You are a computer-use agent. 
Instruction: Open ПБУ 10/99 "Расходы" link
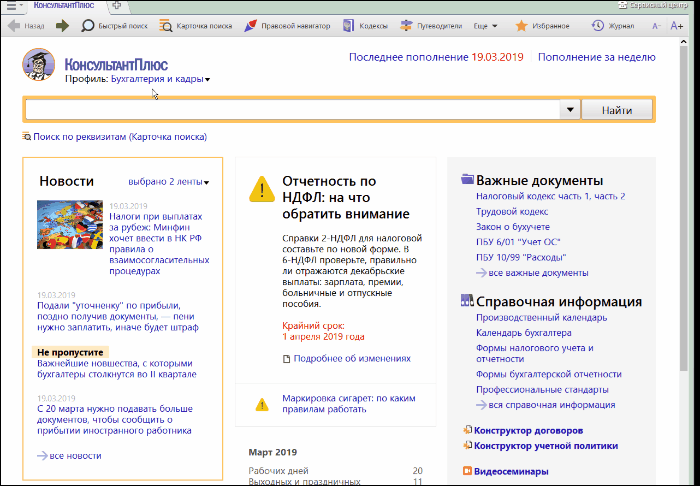click(521, 258)
